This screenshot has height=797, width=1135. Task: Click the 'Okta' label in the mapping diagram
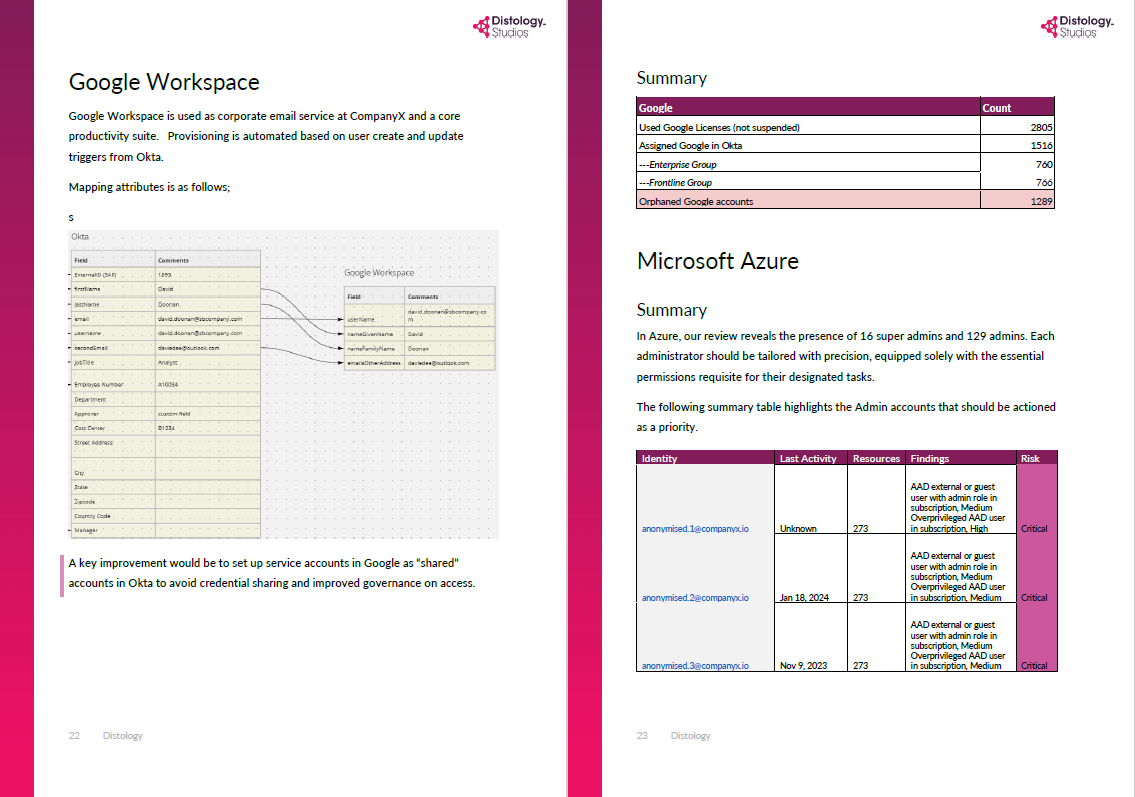(x=80, y=237)
